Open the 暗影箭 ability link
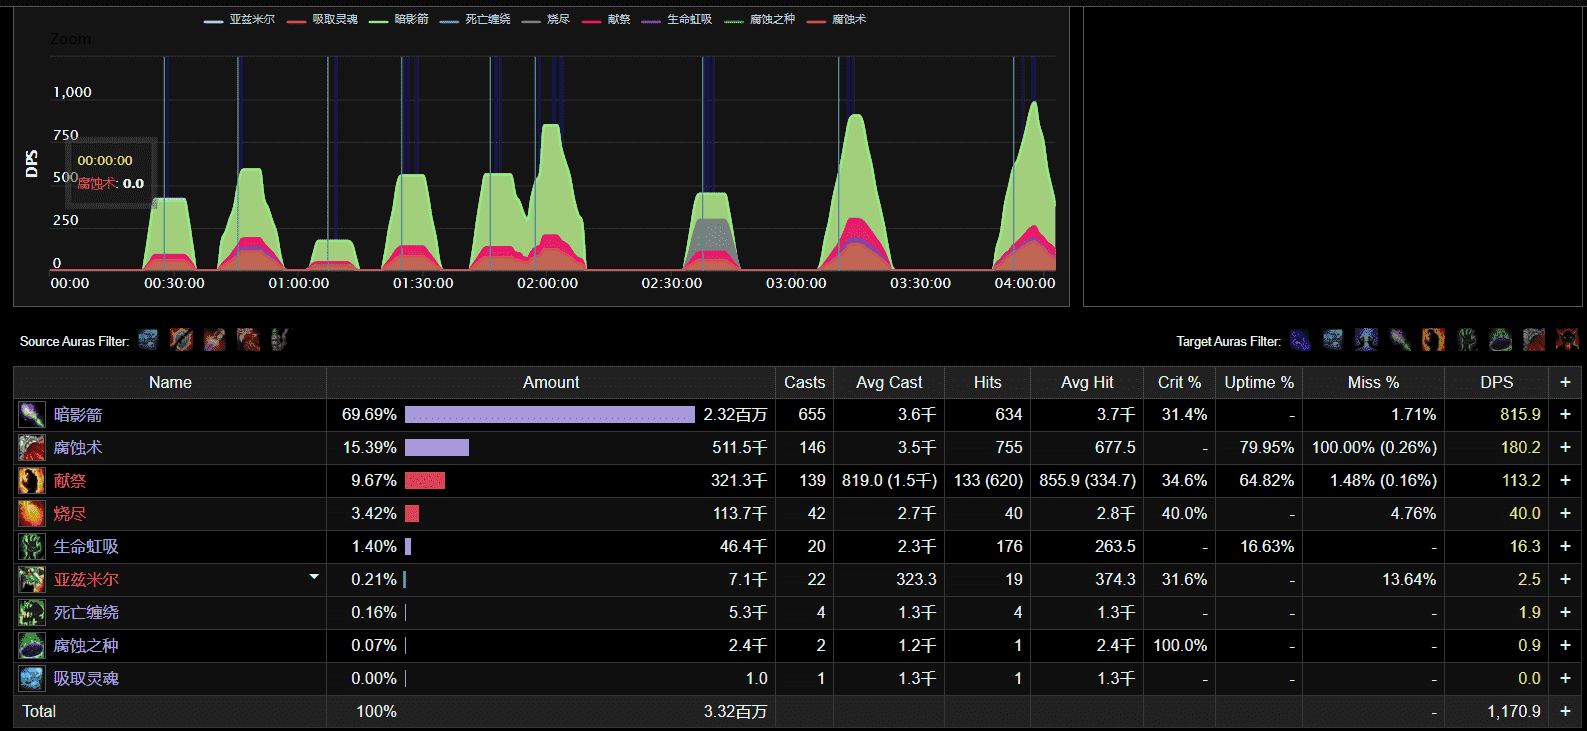Screen dimensions: 1587x731 pos(78,415)
